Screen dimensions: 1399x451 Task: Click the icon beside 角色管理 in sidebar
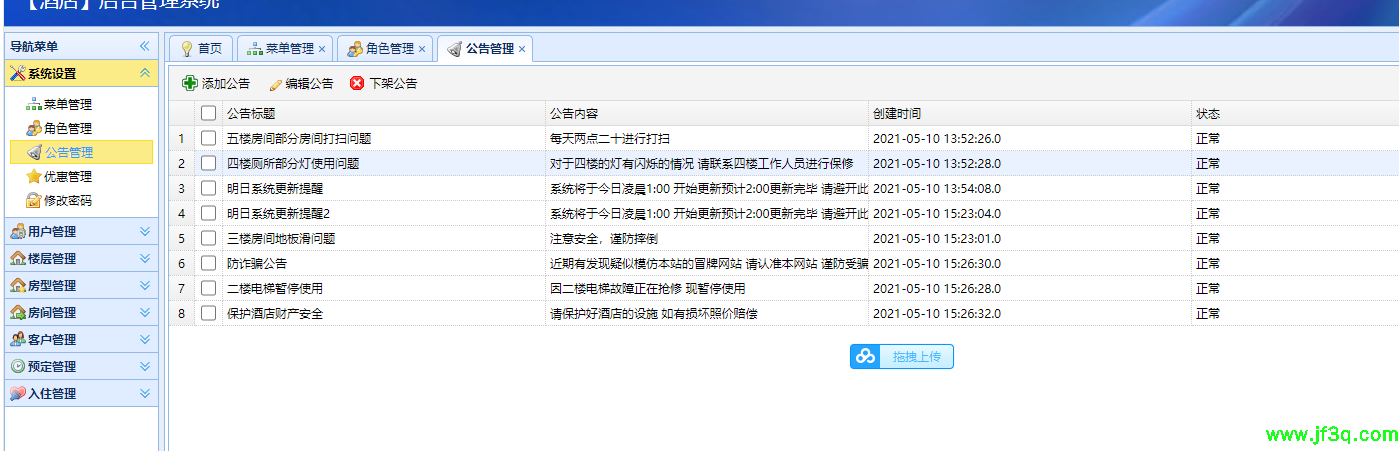click(x=34, y=128)
